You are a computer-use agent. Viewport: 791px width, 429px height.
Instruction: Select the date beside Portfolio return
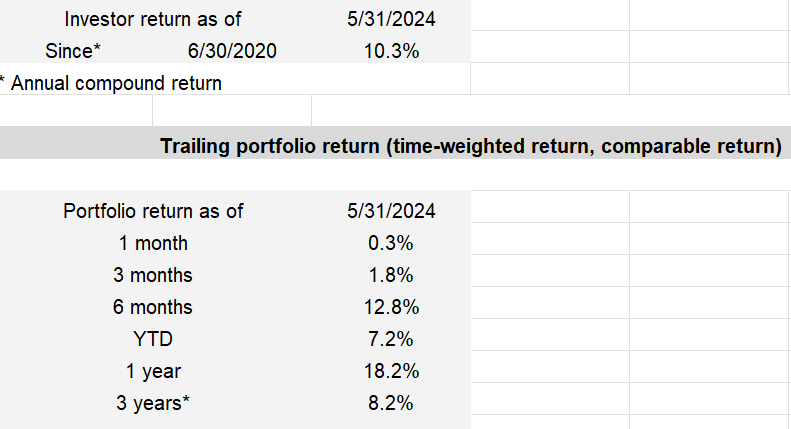[x=391, y=211]
